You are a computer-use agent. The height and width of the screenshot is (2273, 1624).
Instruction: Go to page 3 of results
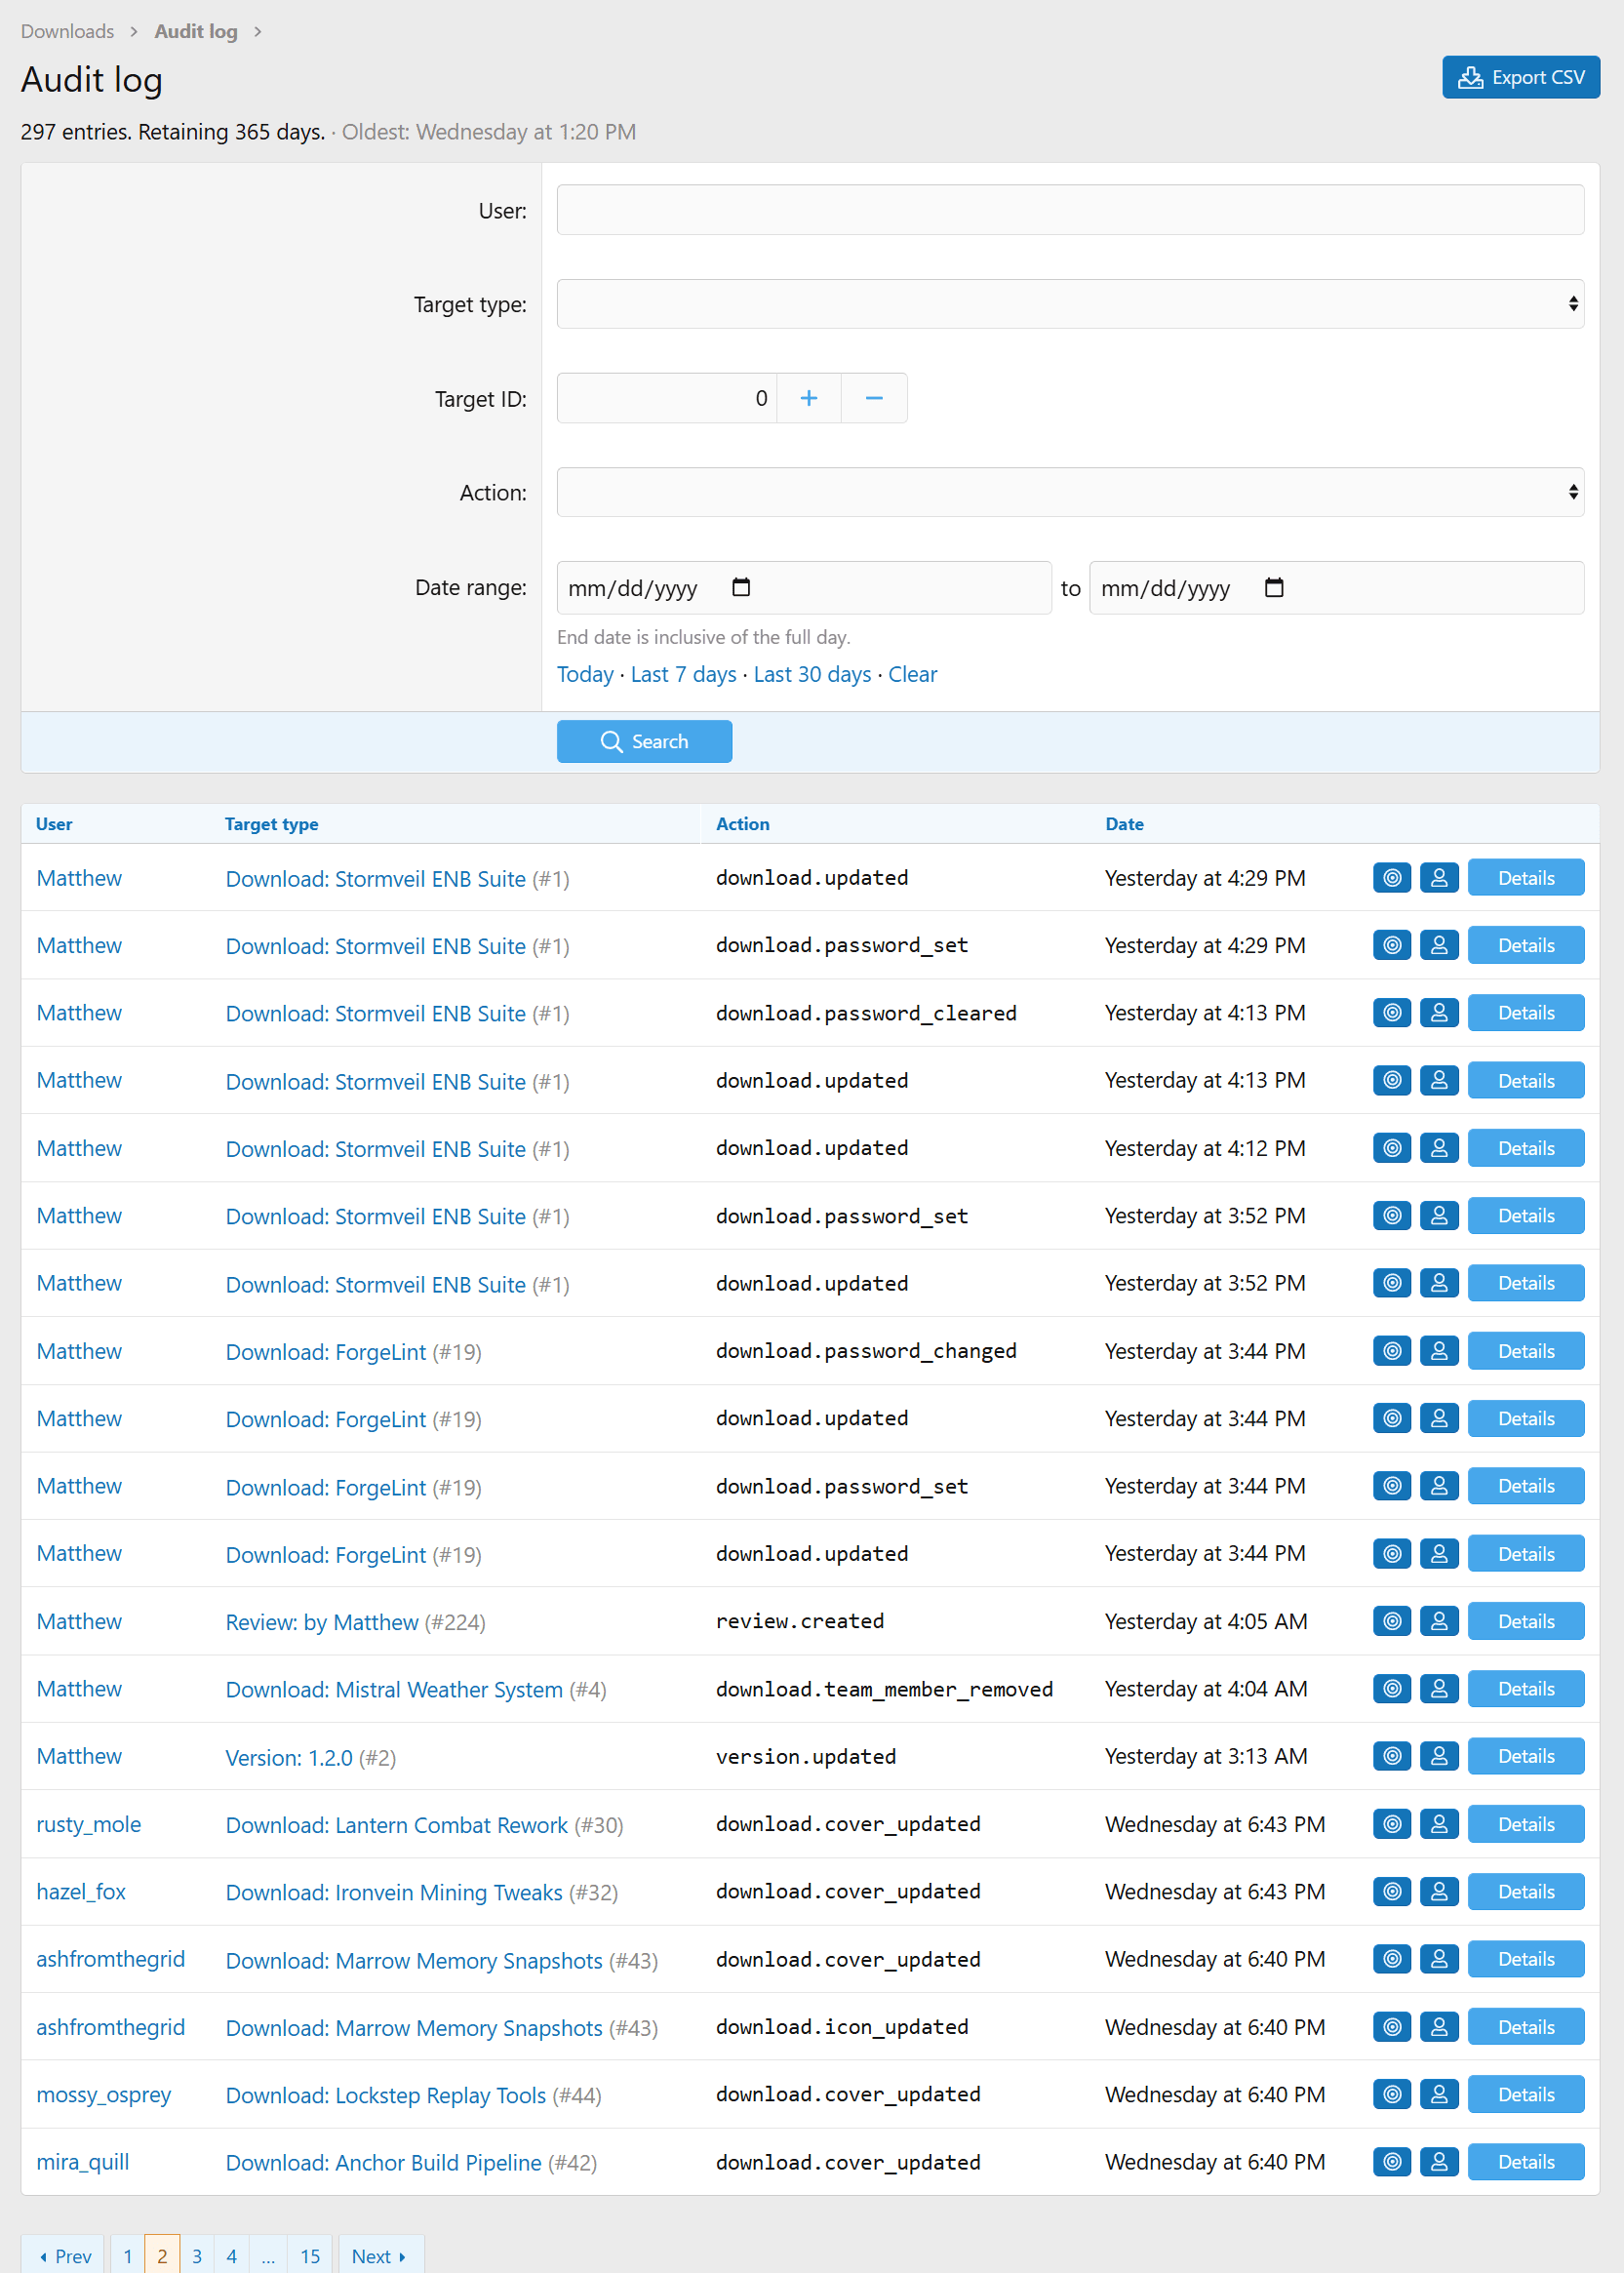(196, 2255)
